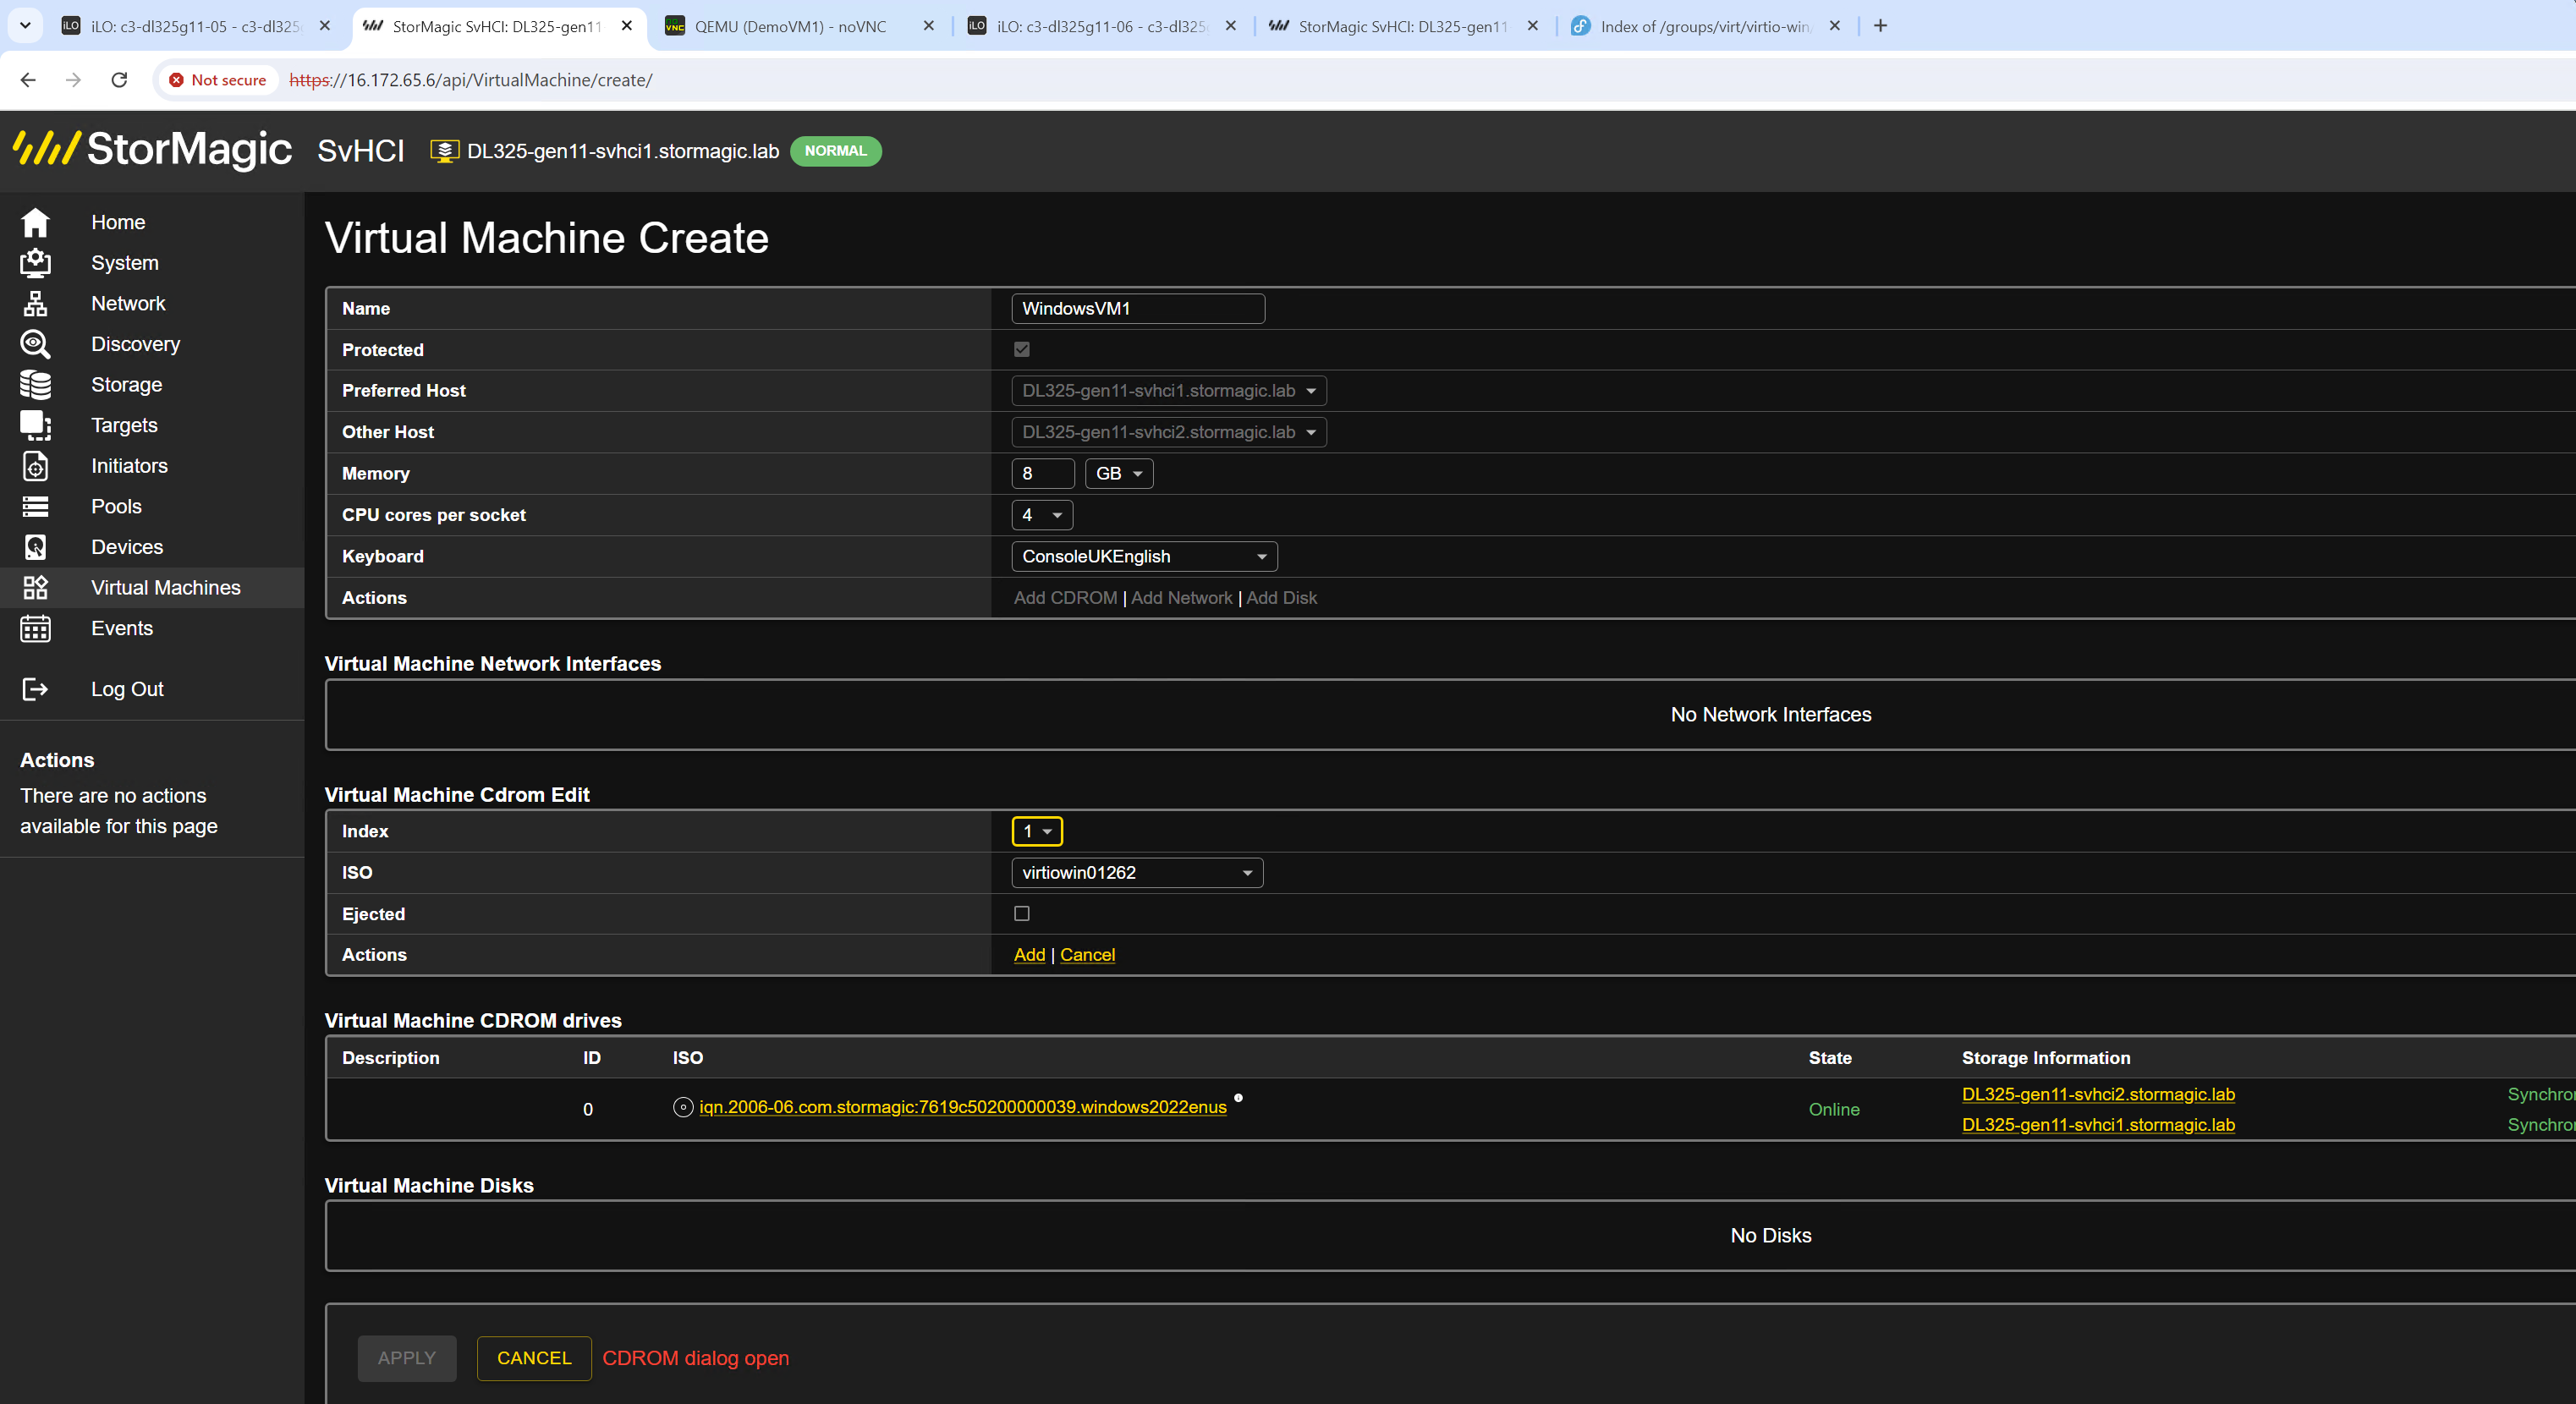Open DL325-gen11-svhci2.stormagic.lab storage link
The image size is (2576, 1404).
[x=2098, y=1094]
